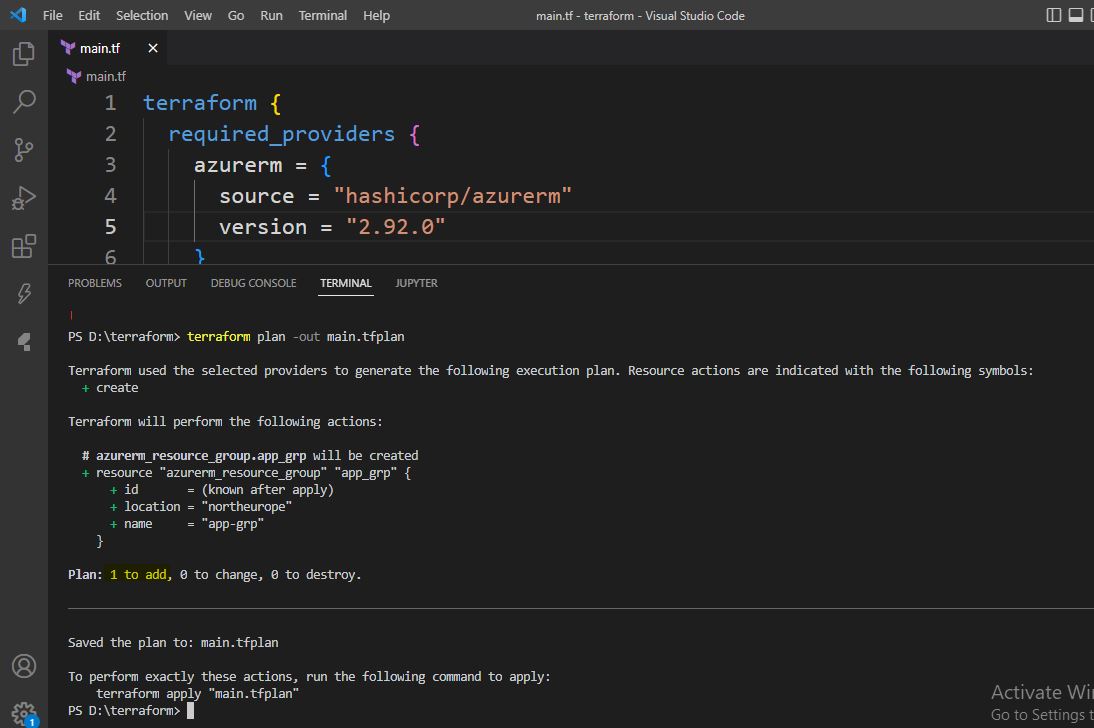Open the Extensions view icon

24,246
